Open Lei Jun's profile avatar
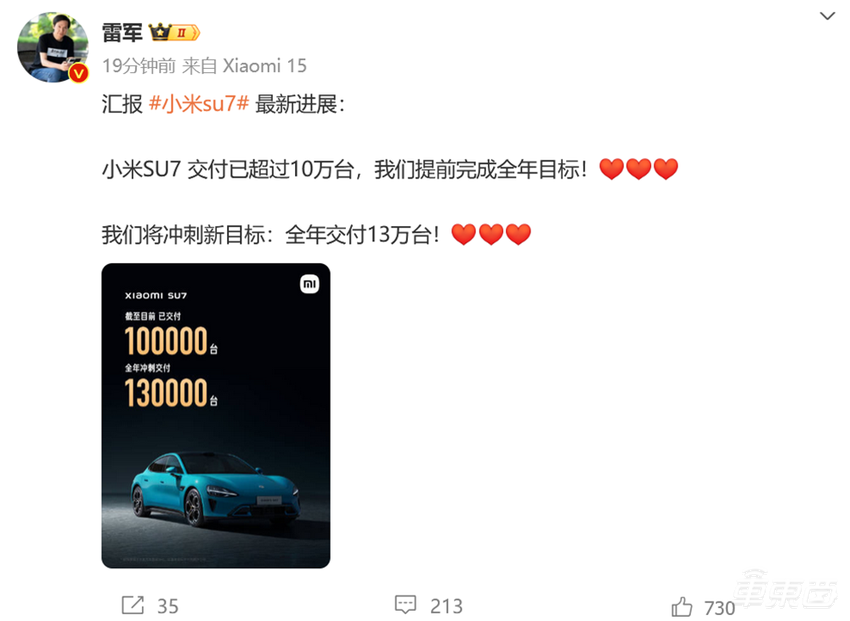 53,48
